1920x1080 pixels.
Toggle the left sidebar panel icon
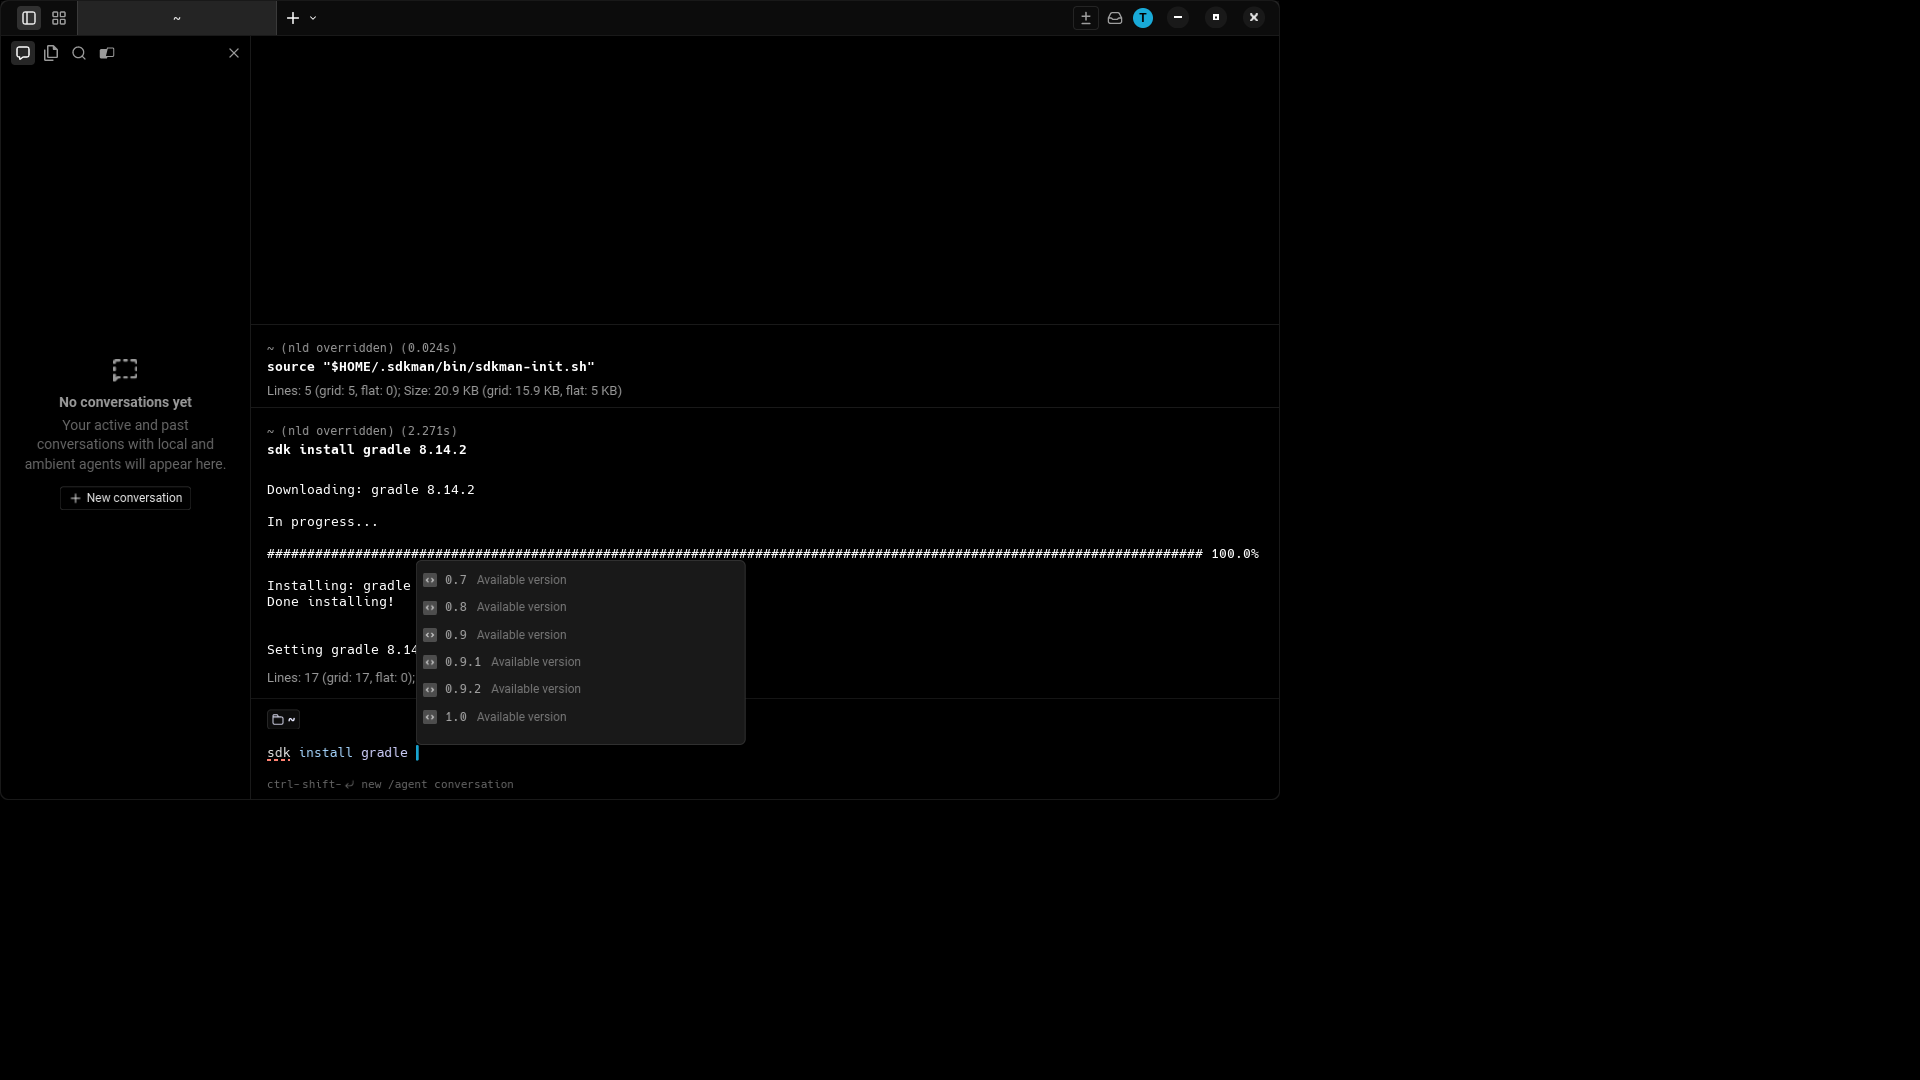point(29,18)
